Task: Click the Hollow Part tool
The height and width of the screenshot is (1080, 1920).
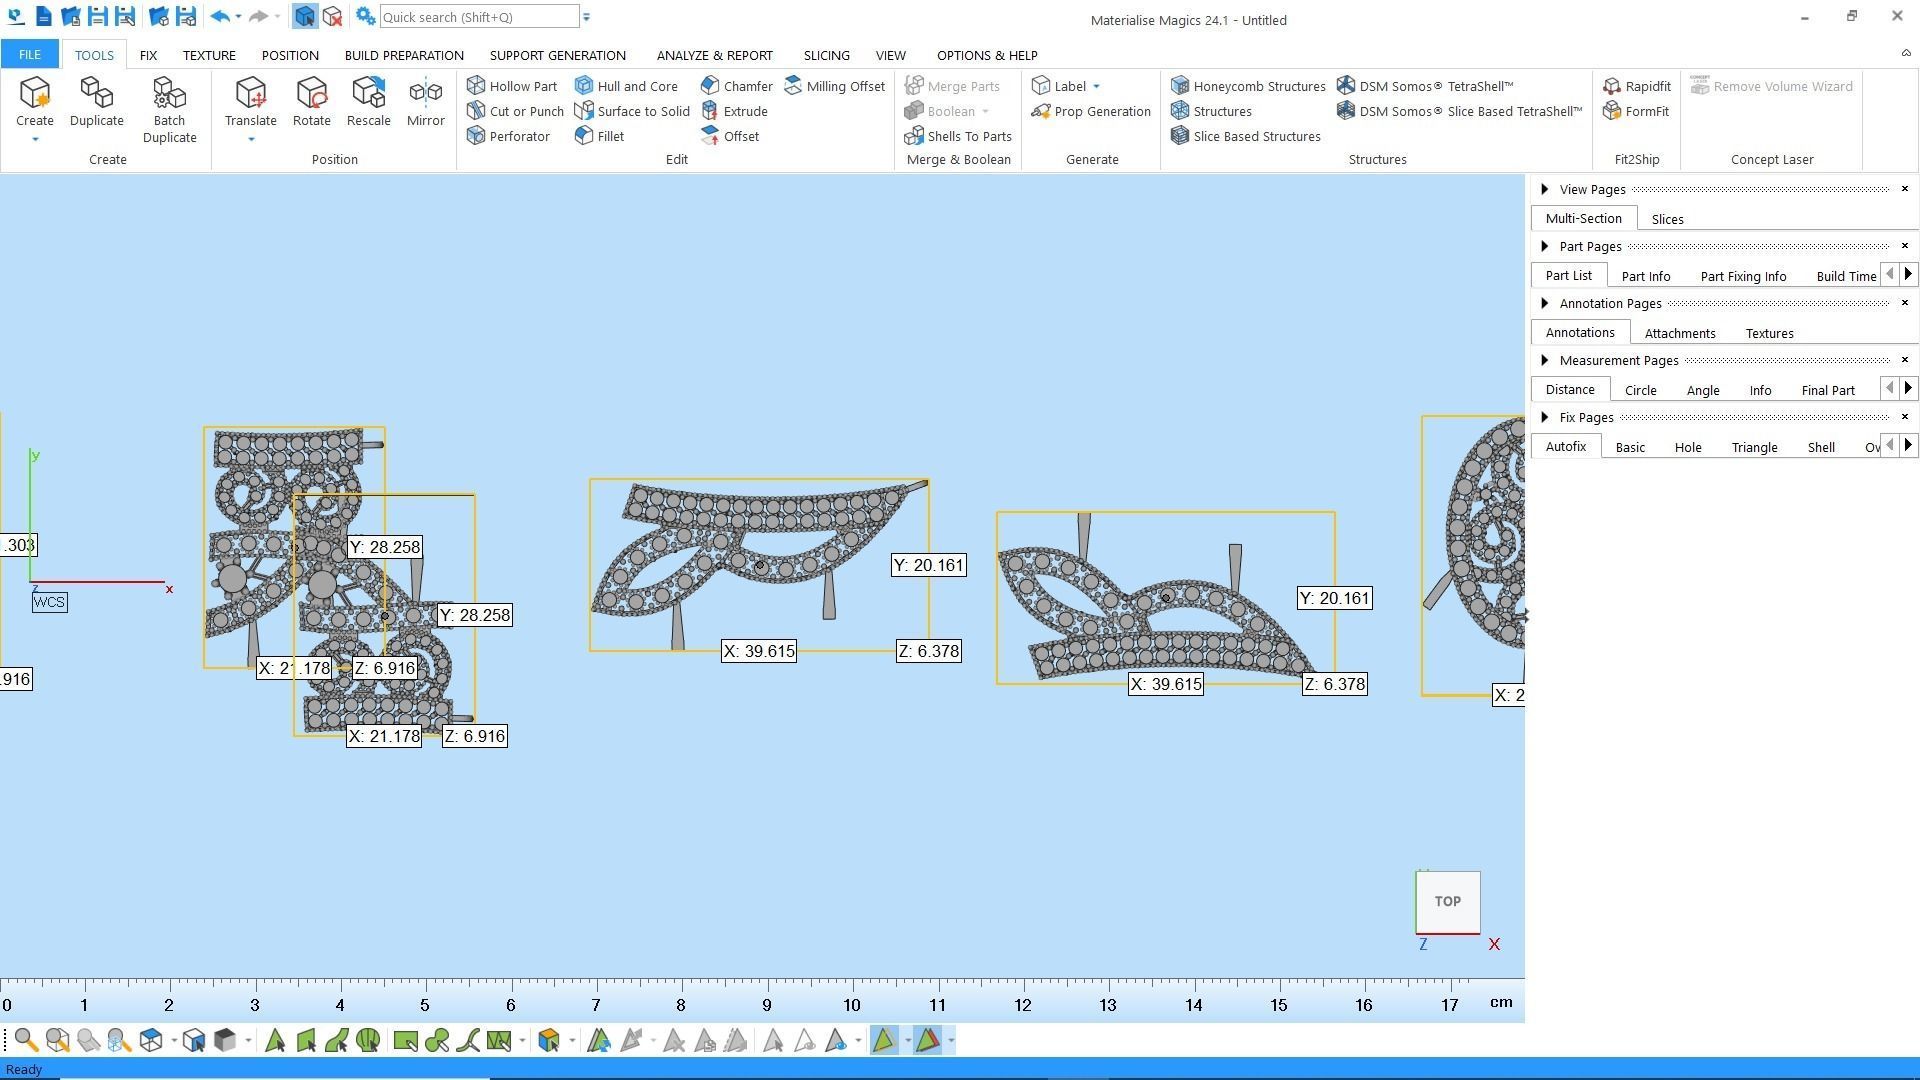Action: pos(512,86)
